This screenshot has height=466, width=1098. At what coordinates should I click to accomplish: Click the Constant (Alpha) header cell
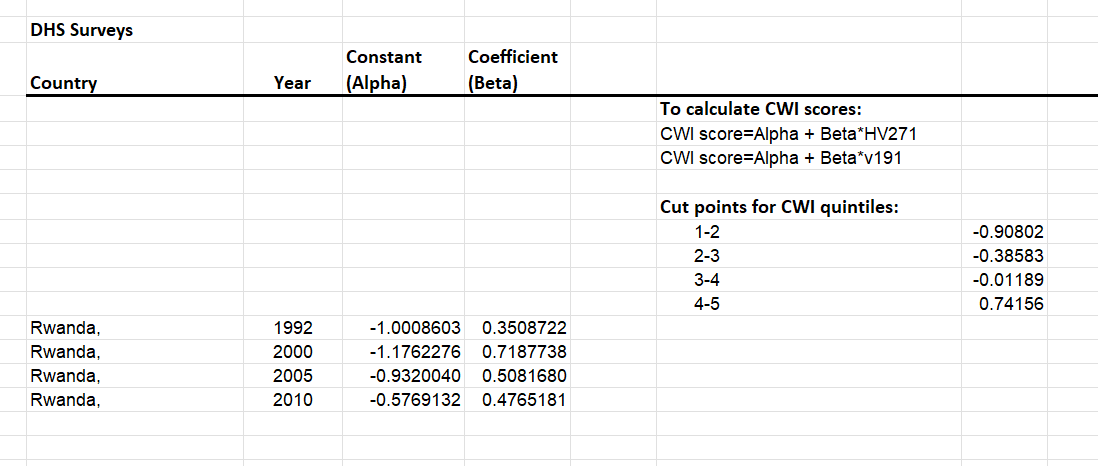[x=383, y=70]
